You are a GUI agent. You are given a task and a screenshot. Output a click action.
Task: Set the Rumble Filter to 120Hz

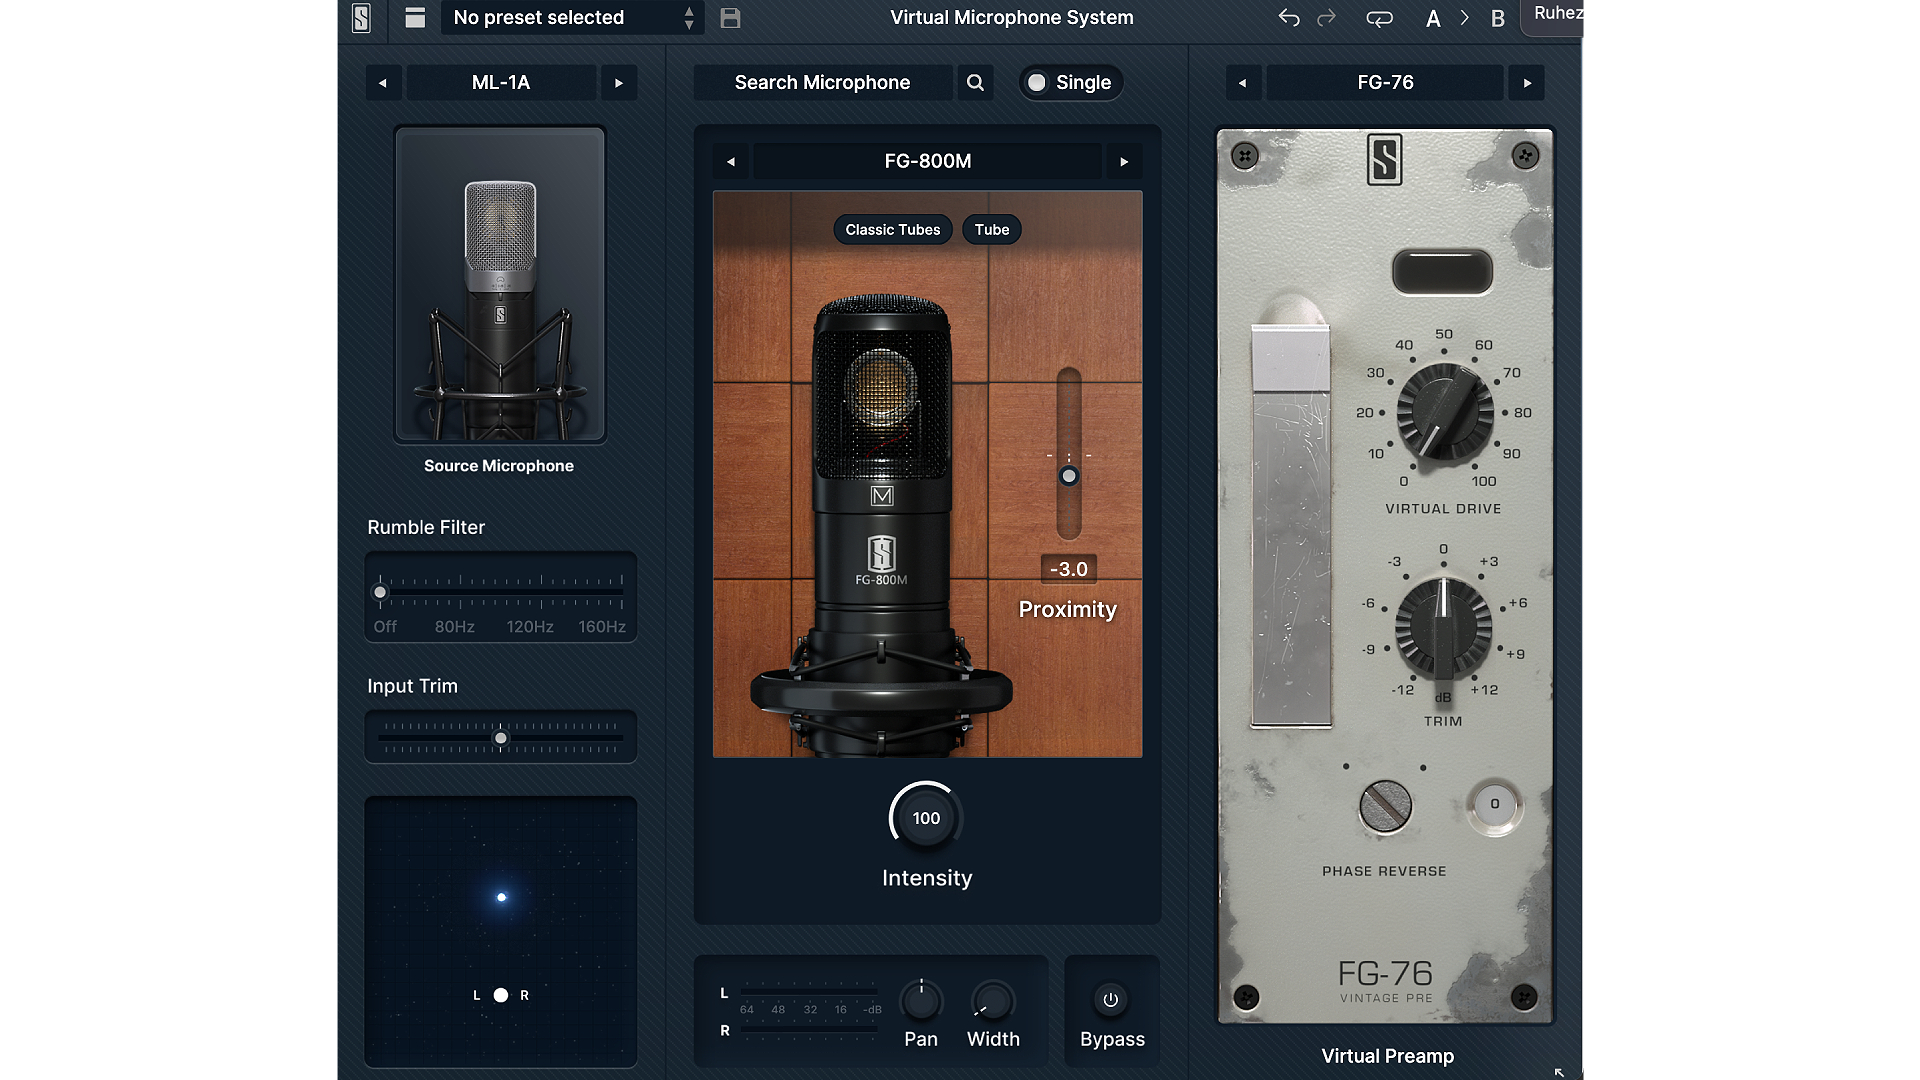tap(530, 627)
